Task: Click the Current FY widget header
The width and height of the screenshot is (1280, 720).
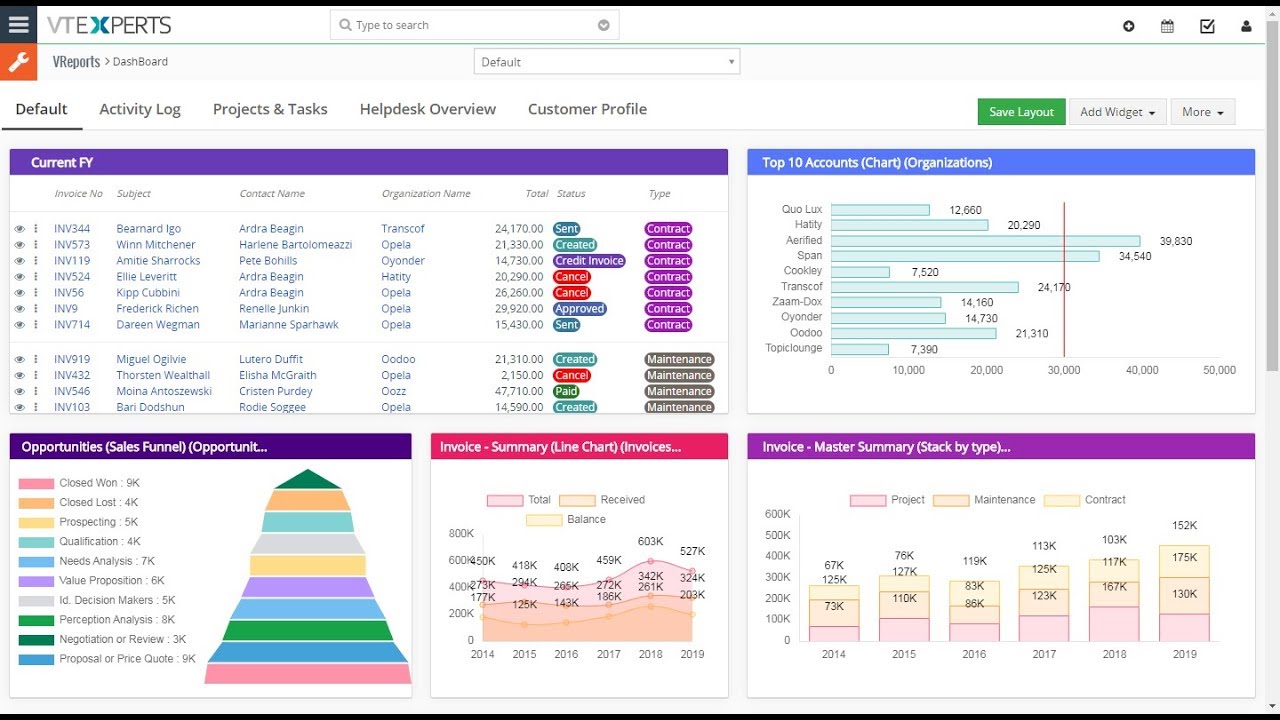Action: [369, 162]
